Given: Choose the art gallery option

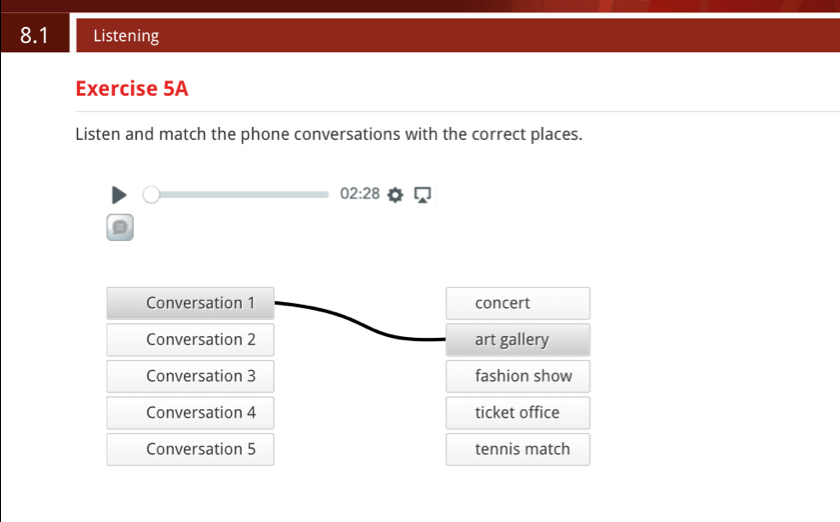Looking at the screenshot, I should pyautogui.click(x=517, y=340).
